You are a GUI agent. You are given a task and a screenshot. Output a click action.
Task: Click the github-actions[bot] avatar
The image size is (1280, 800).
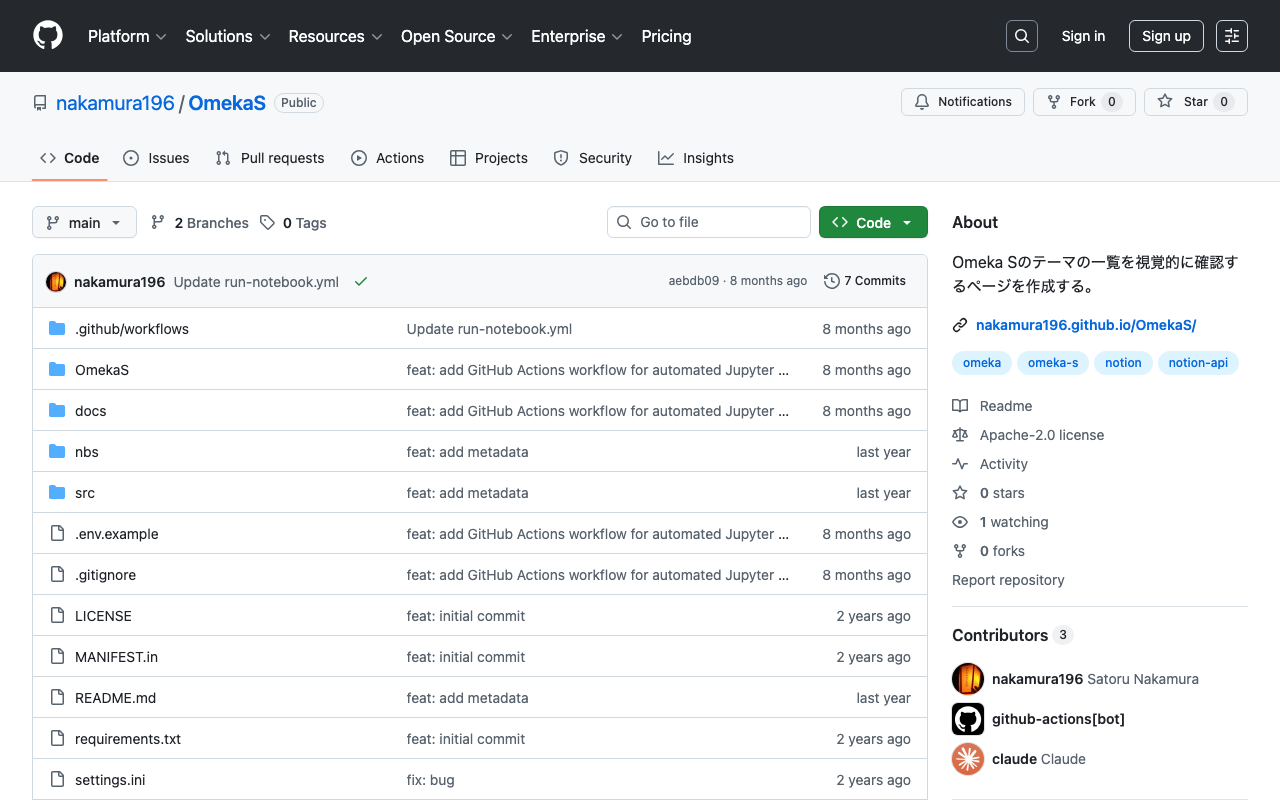(x=967, y=719)
